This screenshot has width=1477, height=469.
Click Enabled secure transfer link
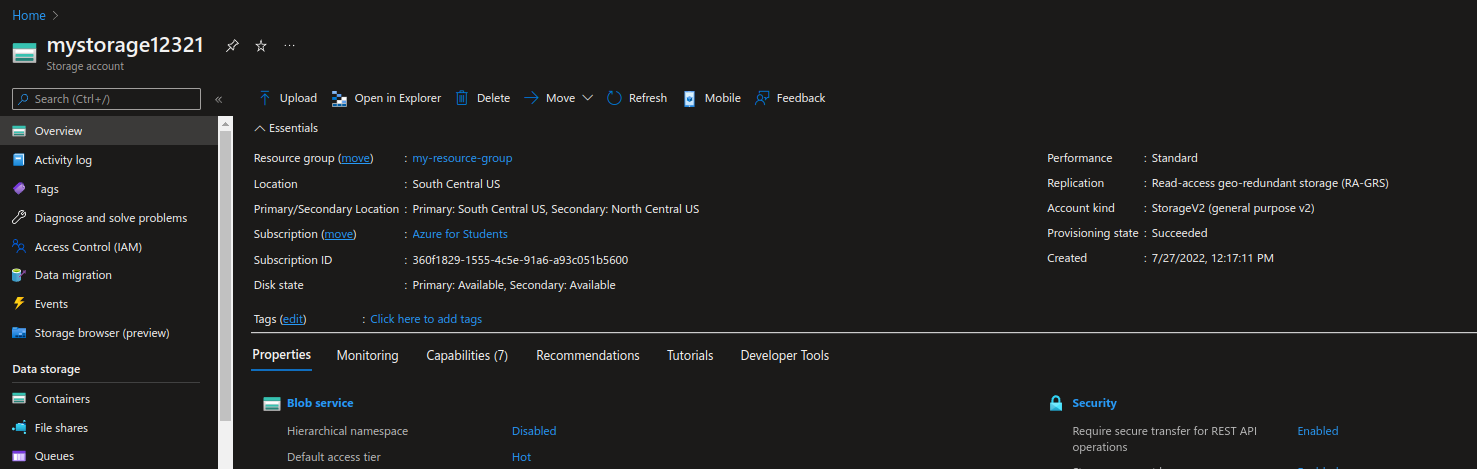coord(1317,431)
